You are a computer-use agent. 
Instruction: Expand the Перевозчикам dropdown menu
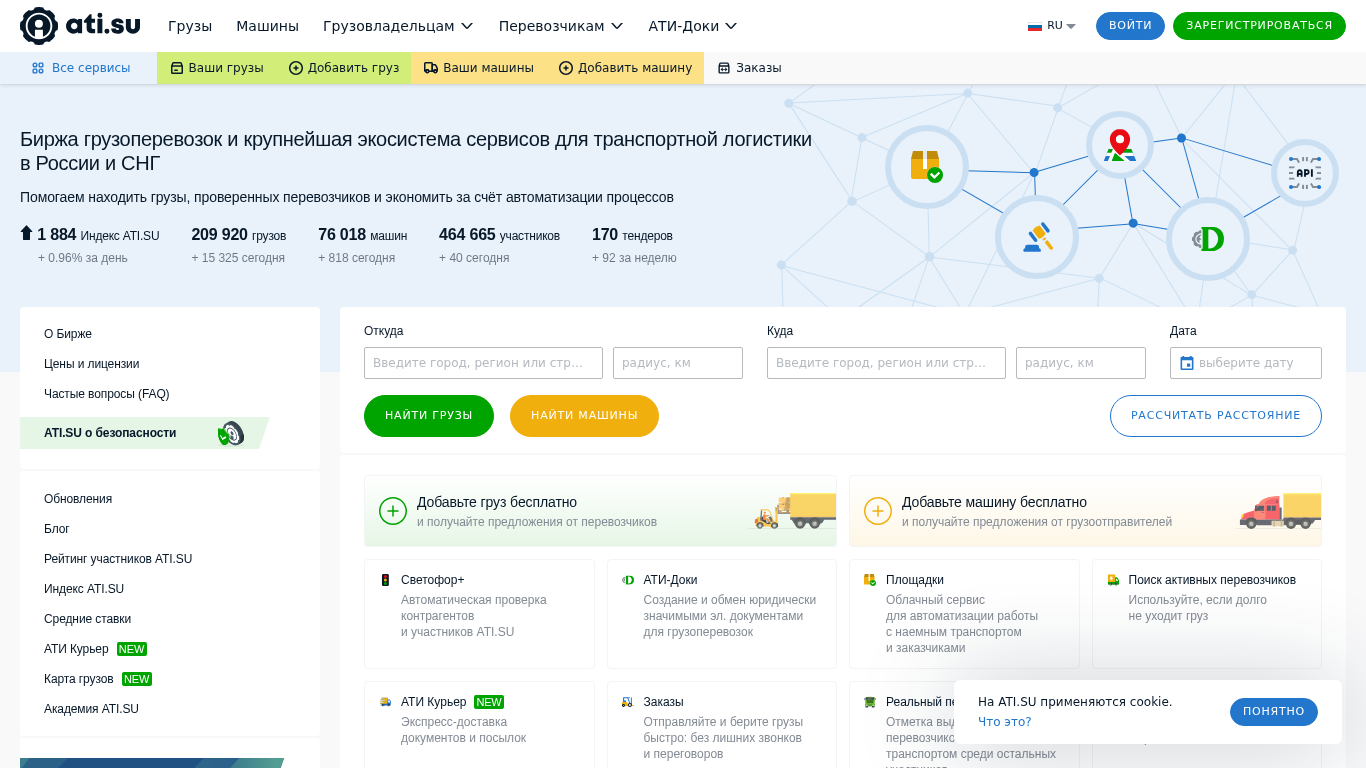tap(561, 26)
